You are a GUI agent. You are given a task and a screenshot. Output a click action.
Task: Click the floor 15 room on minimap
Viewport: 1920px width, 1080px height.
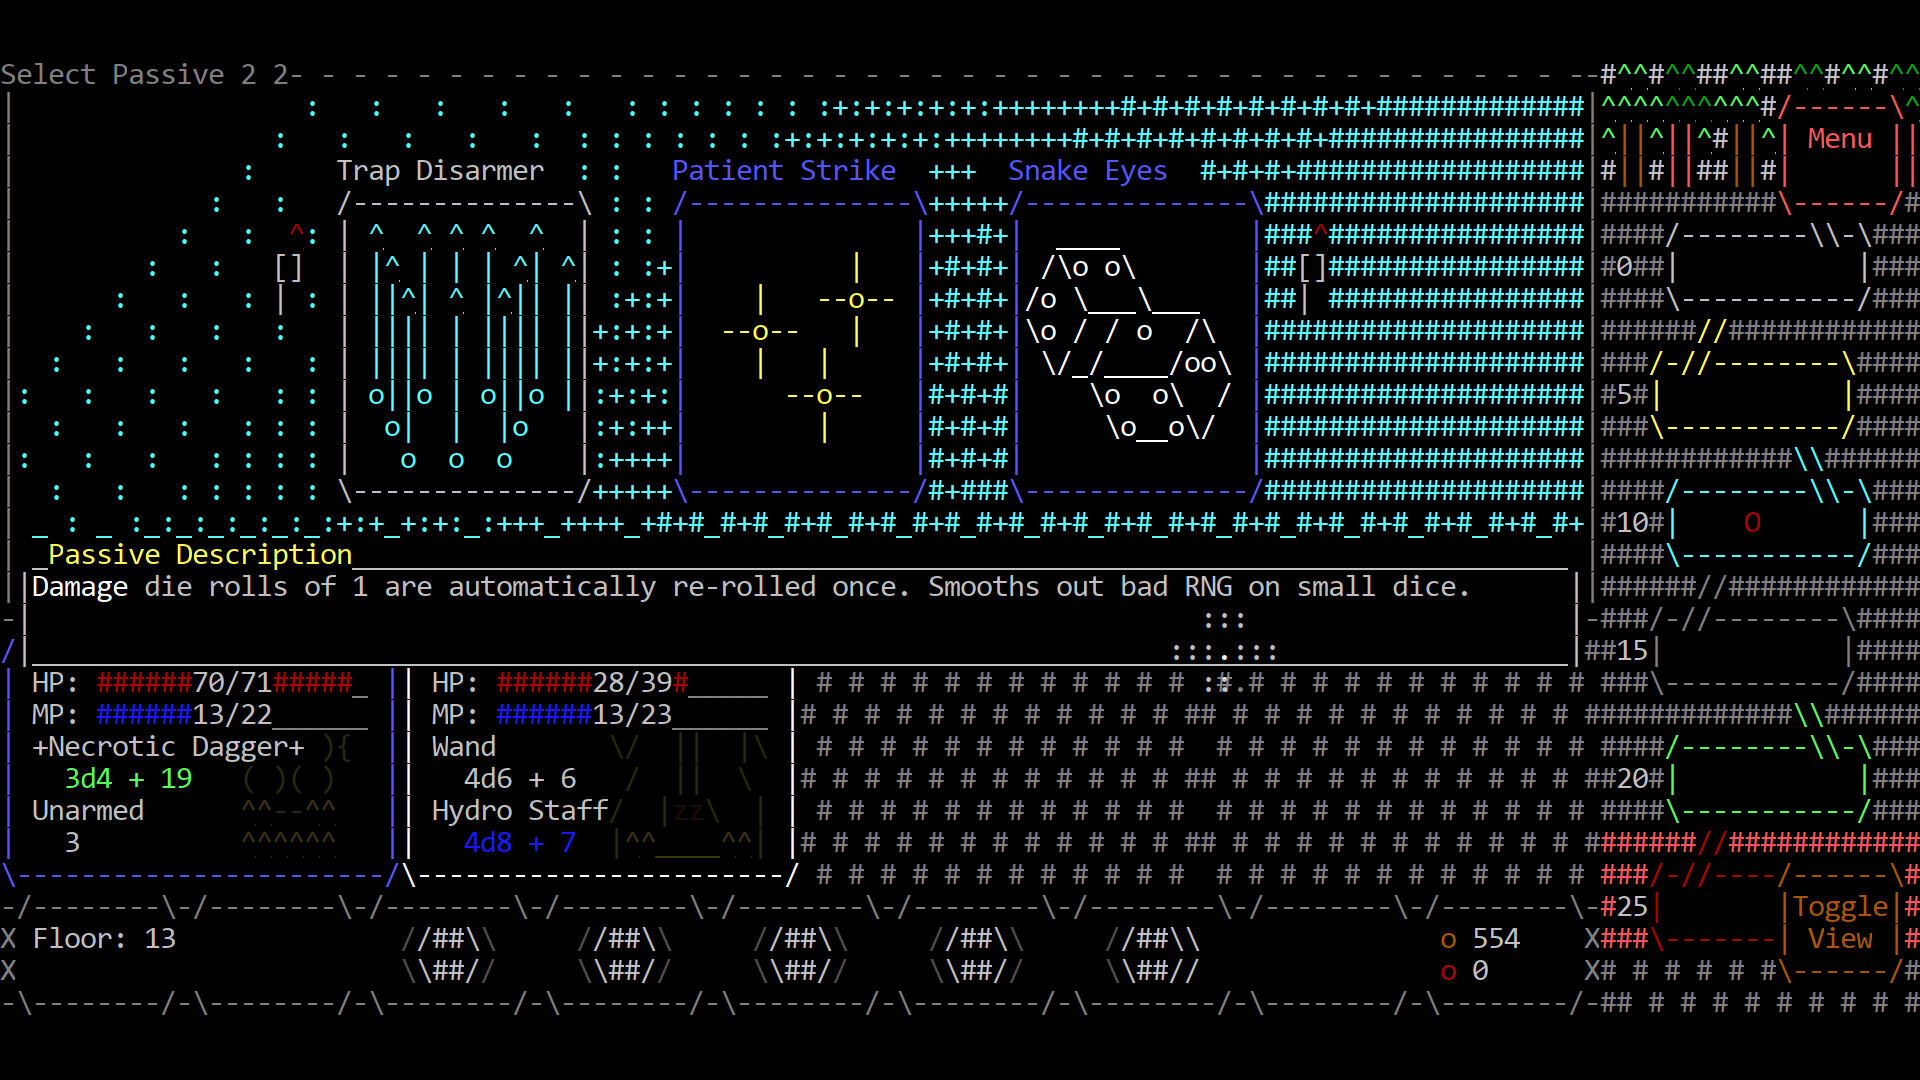tap(1752, 651)
